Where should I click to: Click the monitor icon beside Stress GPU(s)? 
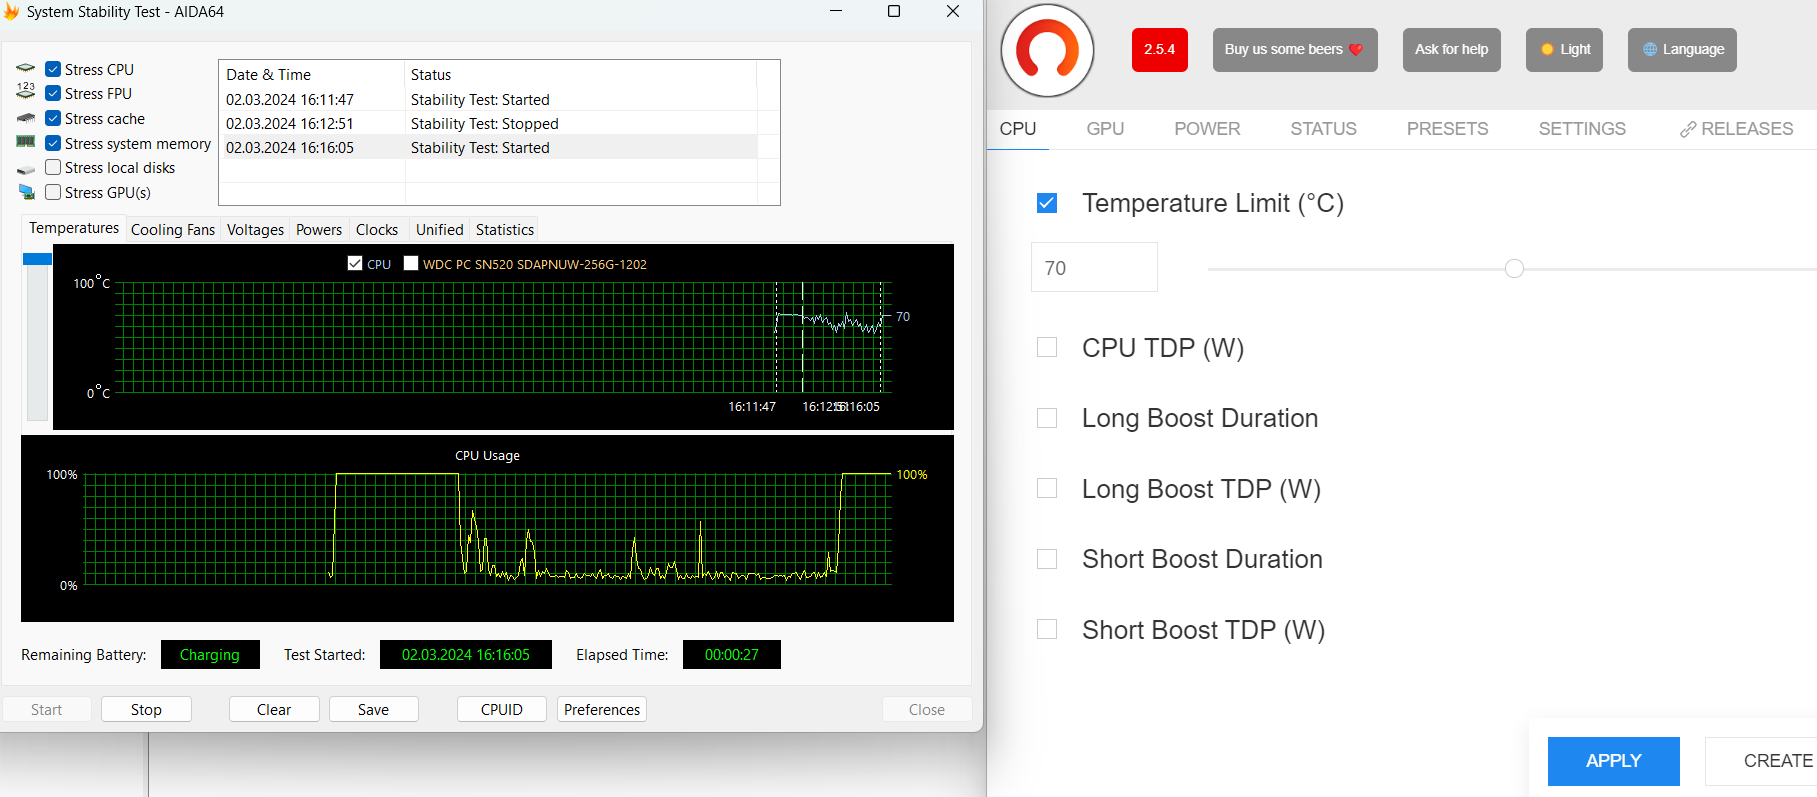[26, 192]
